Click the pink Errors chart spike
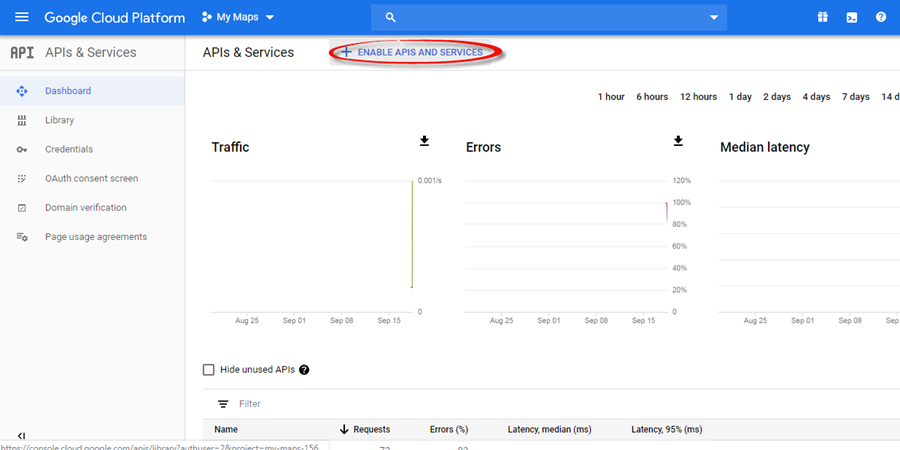The image size is (900, 450). point(666,212)
